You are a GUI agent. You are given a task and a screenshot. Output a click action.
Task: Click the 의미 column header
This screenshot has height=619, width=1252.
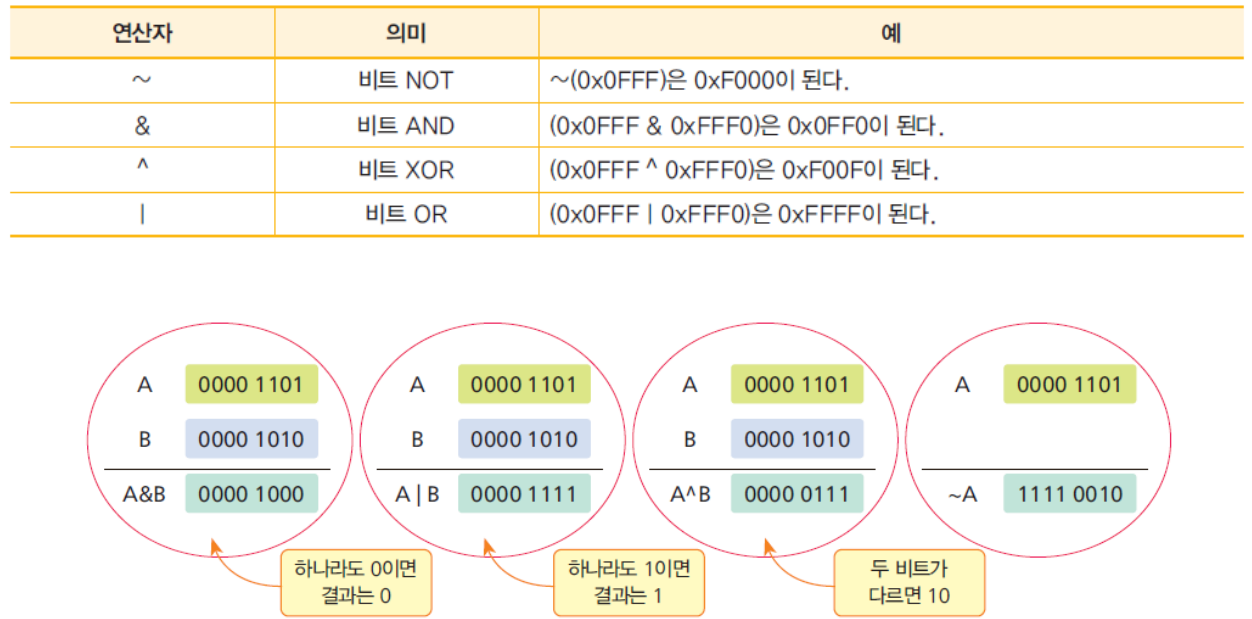(406, 33)
